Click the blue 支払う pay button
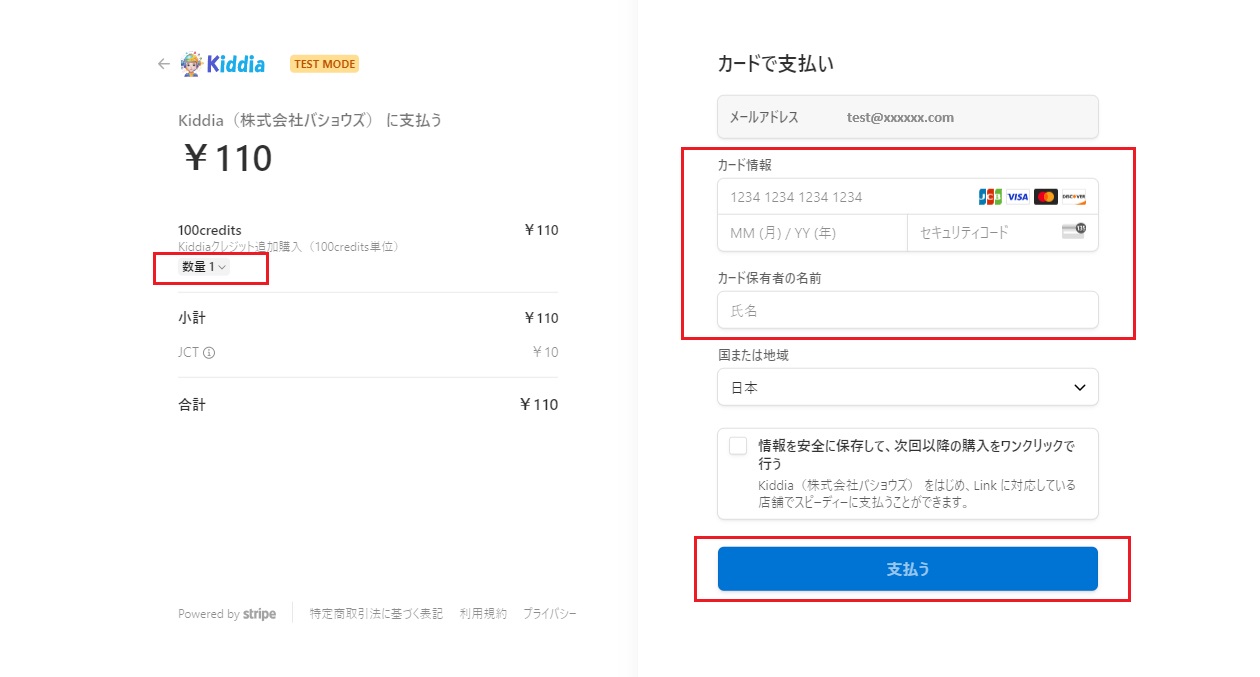This screenshot has width=1260, height=677. point(908,569)
